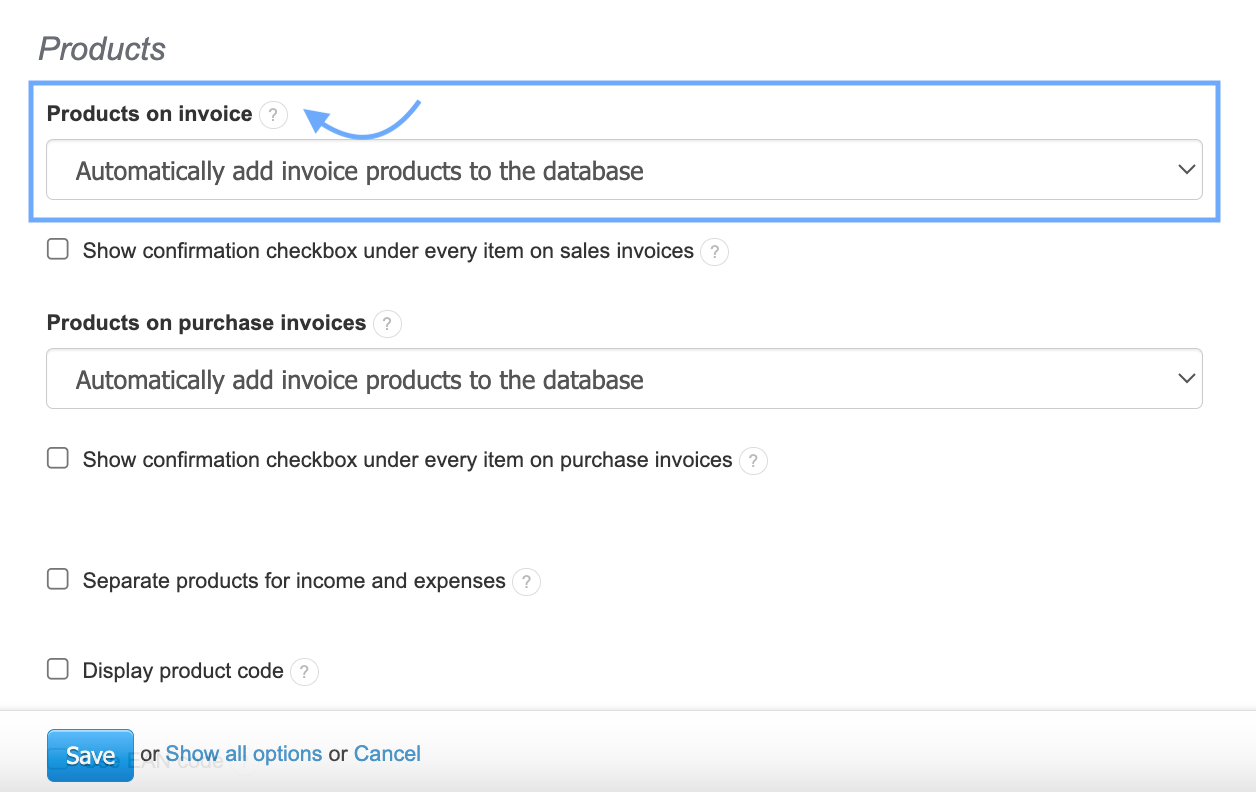Click question mark next to Display product code
The width and height of the screenshot is (1256, 792).
pos(304,672)
